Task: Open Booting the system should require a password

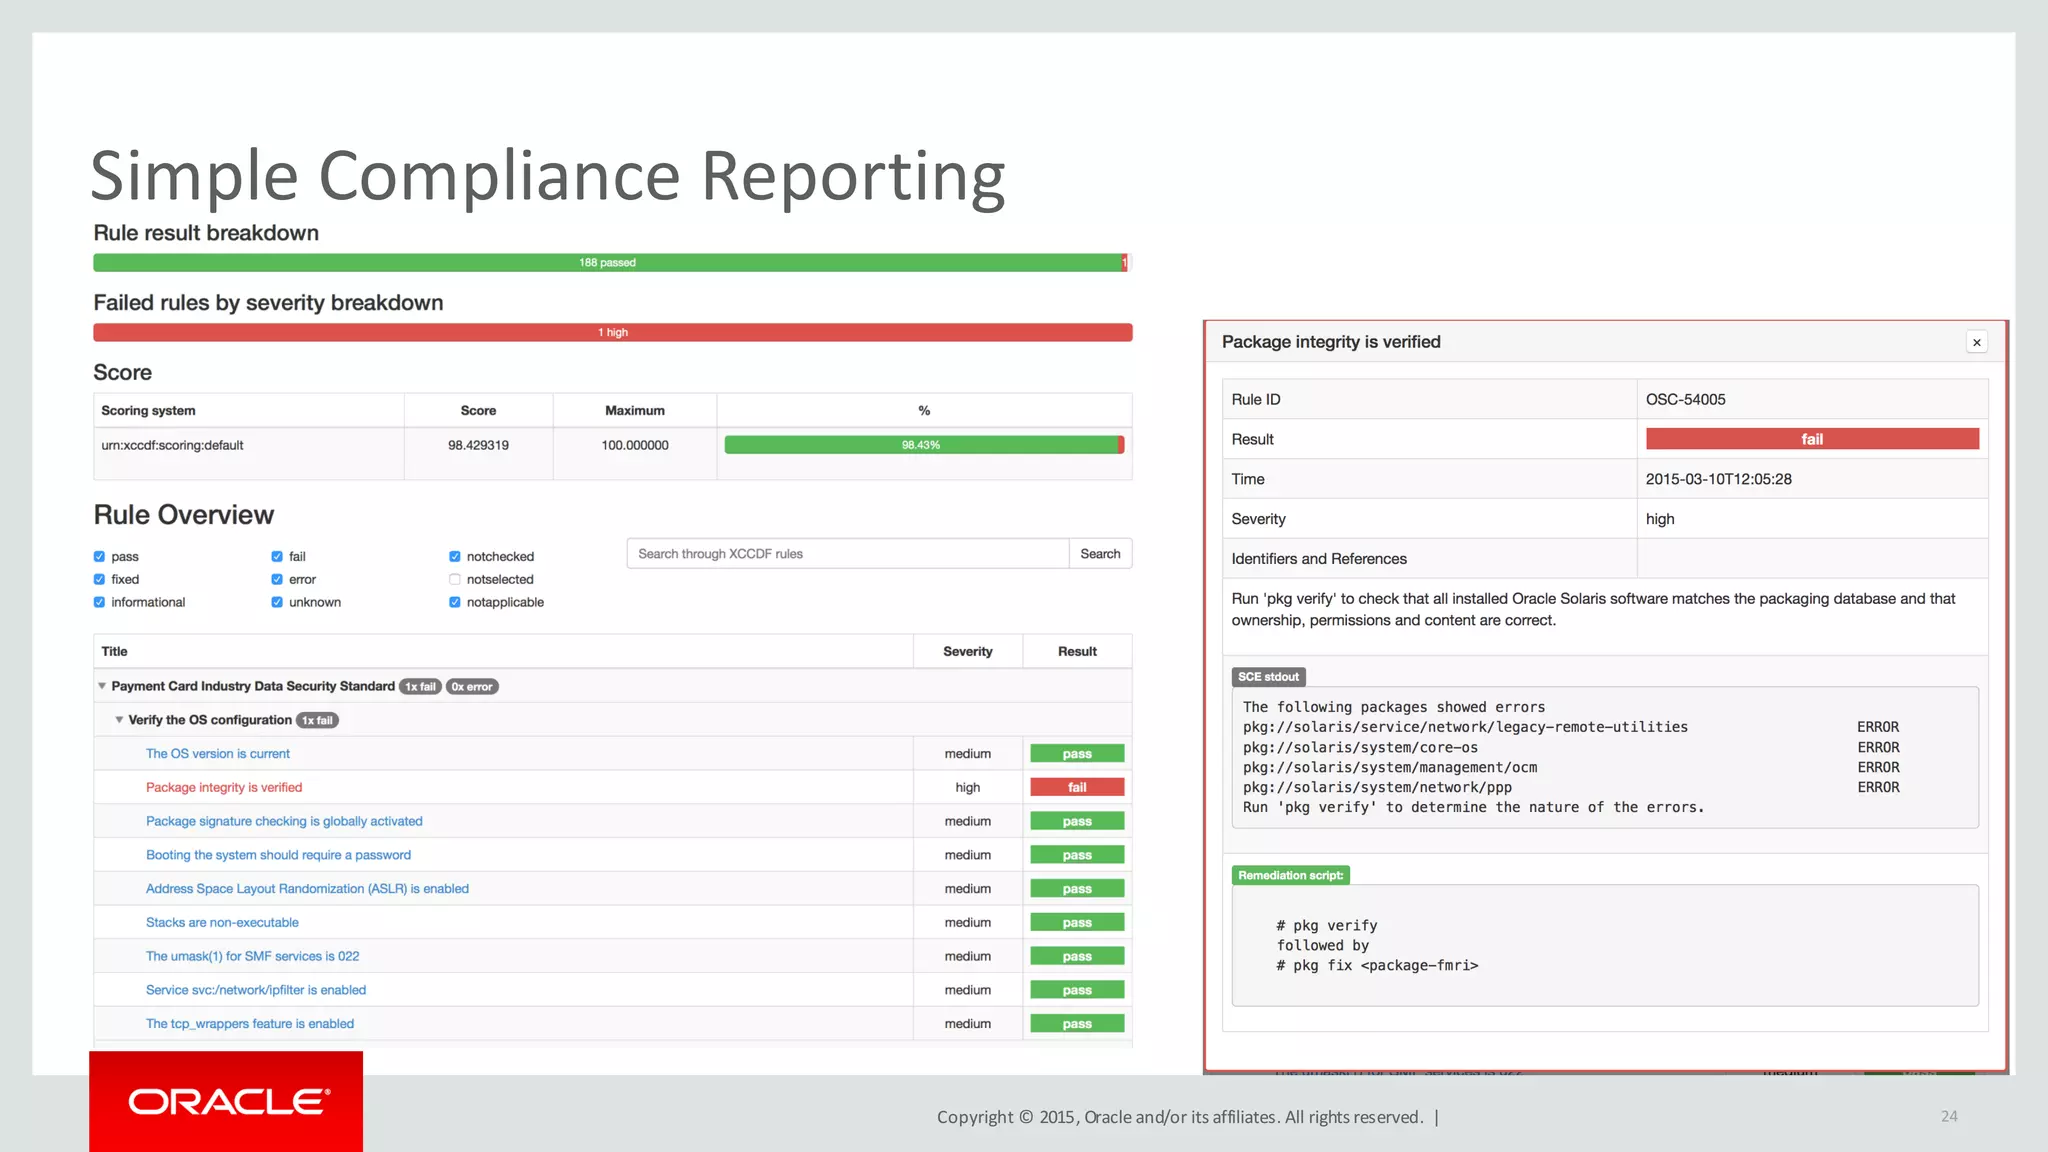Action: point(278,855)
